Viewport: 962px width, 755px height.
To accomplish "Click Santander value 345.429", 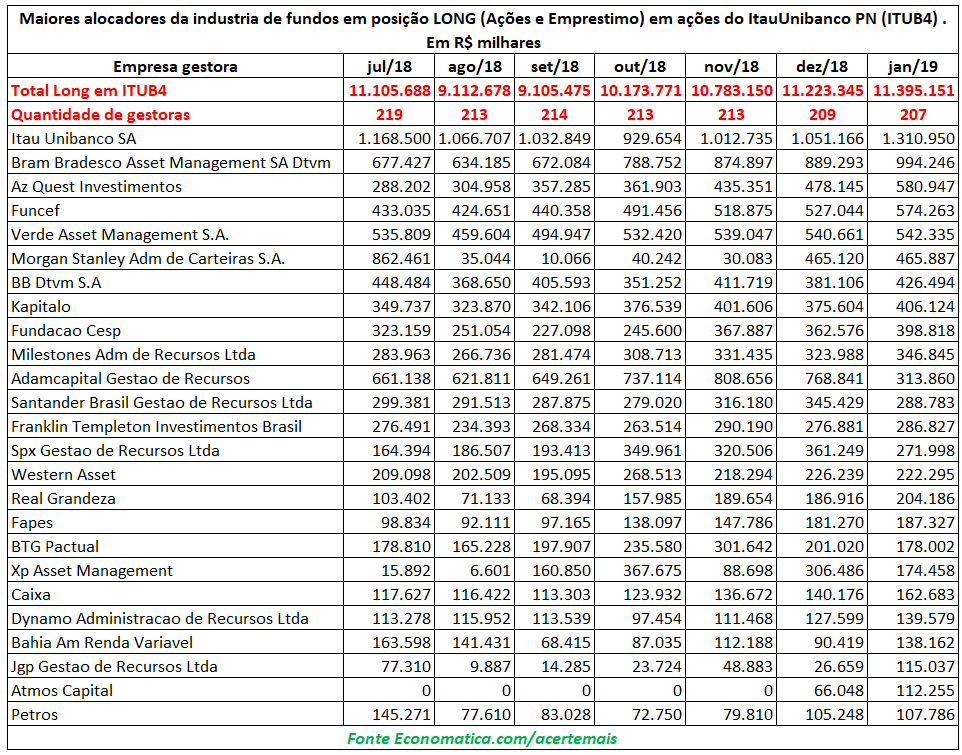I will (834, 402).
